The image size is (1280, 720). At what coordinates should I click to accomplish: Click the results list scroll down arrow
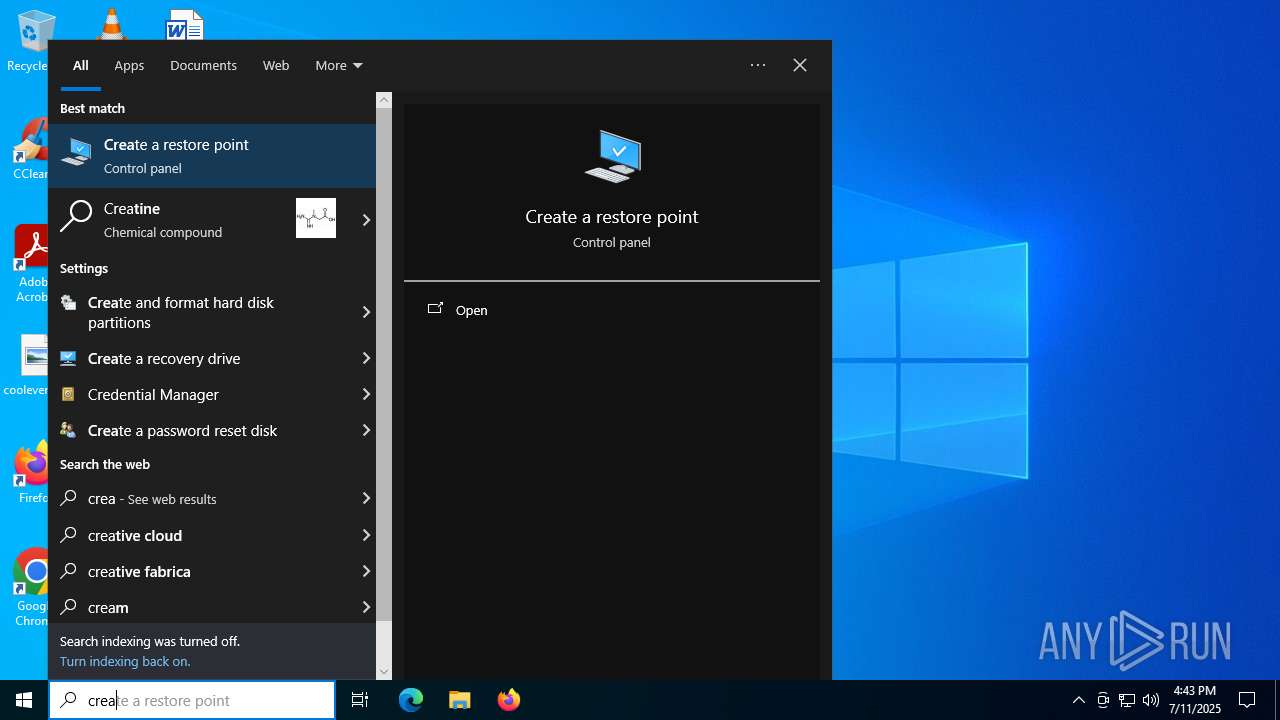coord(384,672)
